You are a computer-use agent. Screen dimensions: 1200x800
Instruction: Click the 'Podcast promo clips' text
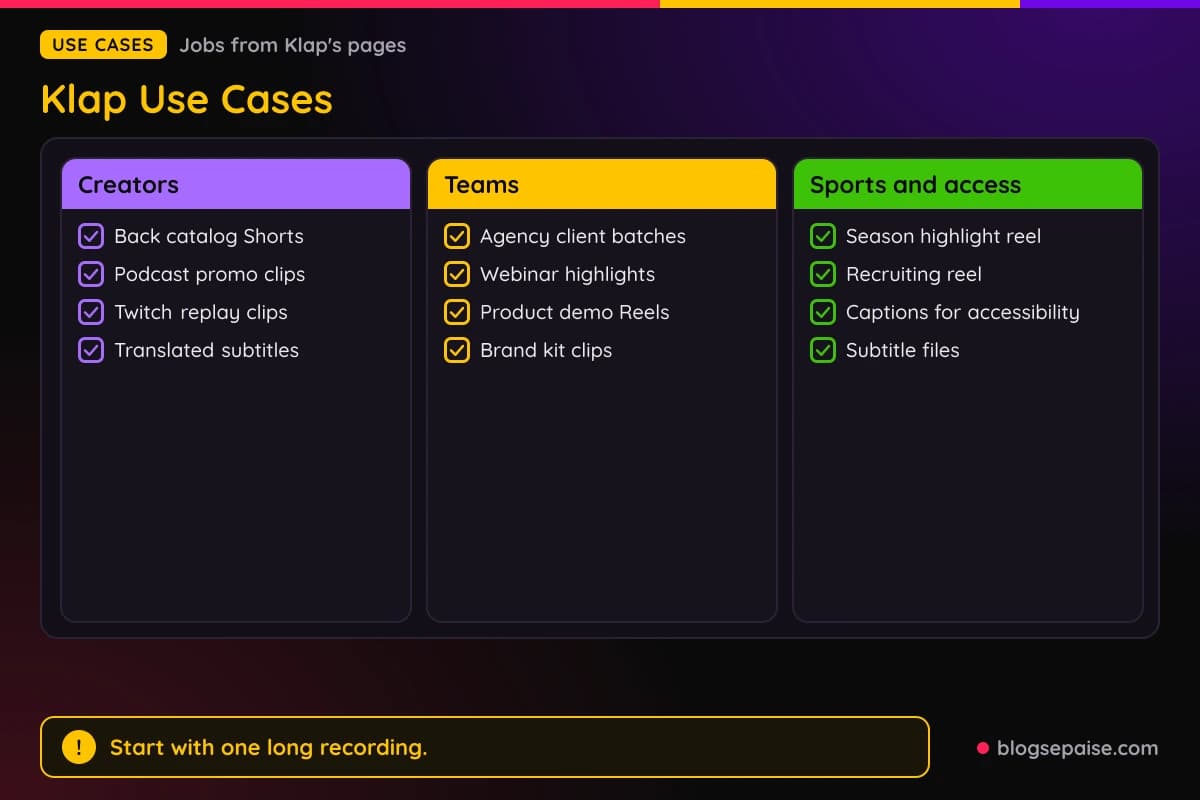[210, 275]
